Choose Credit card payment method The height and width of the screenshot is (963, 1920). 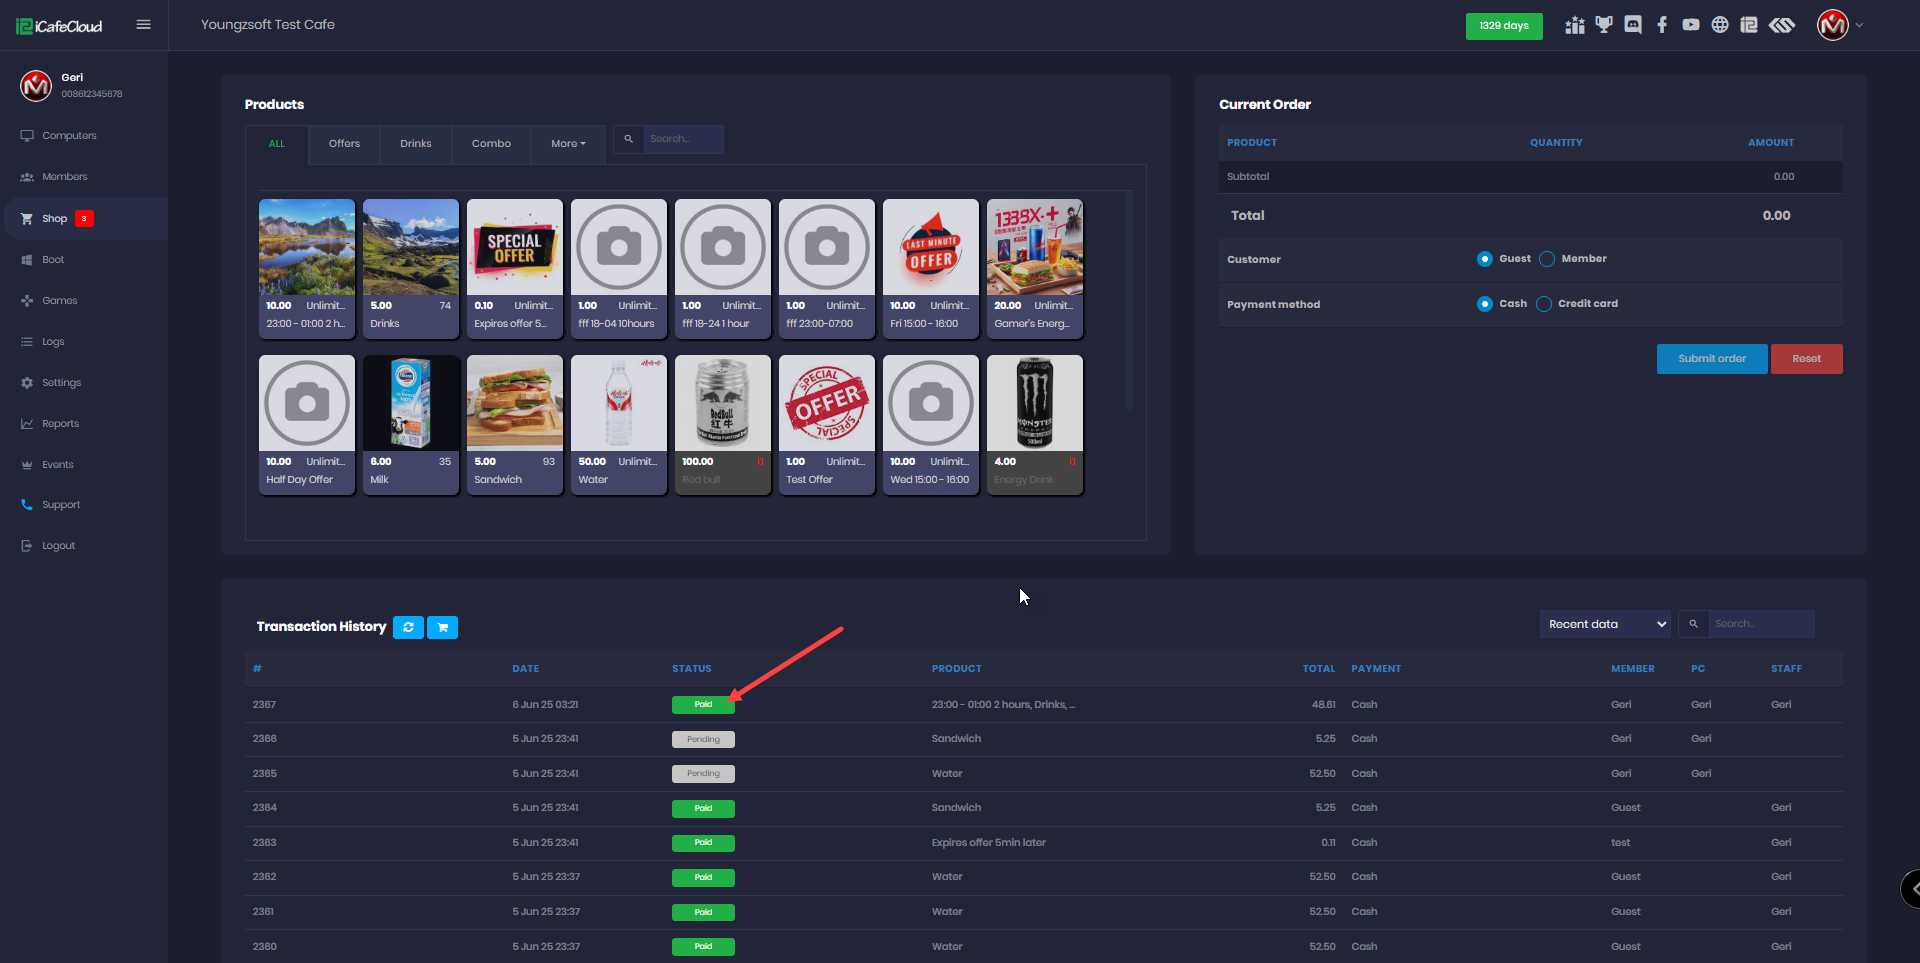(x=1544, y=304)
